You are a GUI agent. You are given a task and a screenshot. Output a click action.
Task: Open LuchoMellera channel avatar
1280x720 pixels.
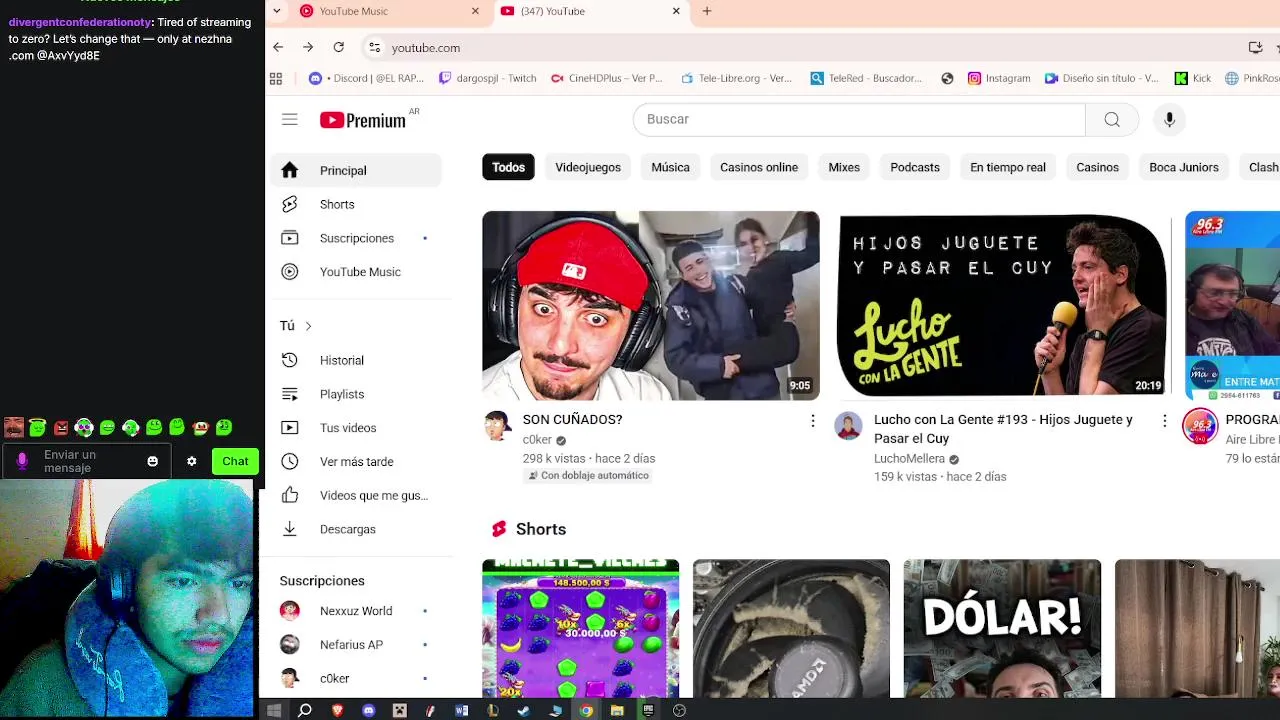pos(848,426)
